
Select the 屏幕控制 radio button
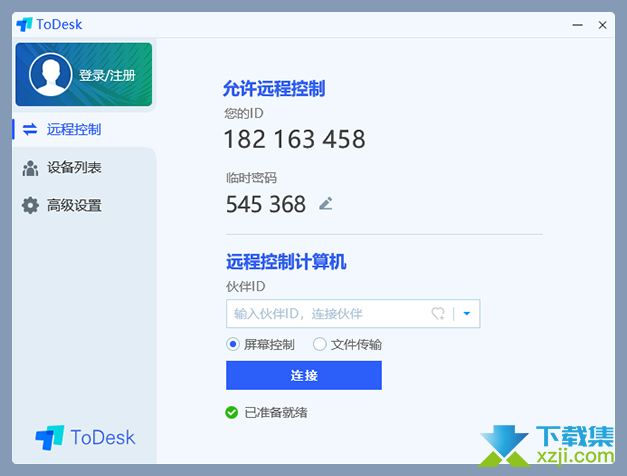pyautogui.click(x=233, y=344)
